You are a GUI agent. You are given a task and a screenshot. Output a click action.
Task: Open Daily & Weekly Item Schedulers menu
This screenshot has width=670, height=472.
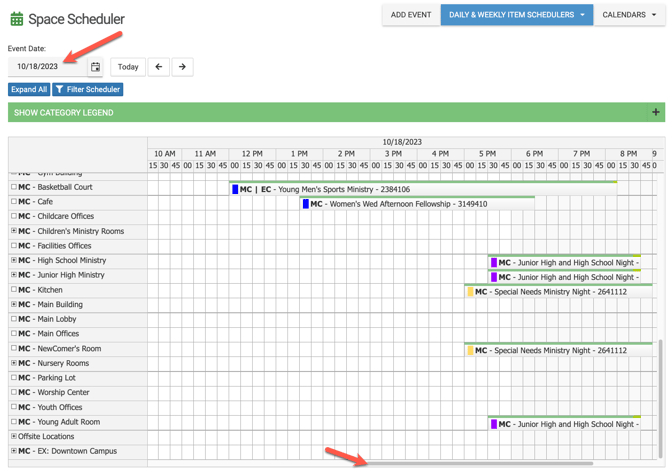[516, 15]
